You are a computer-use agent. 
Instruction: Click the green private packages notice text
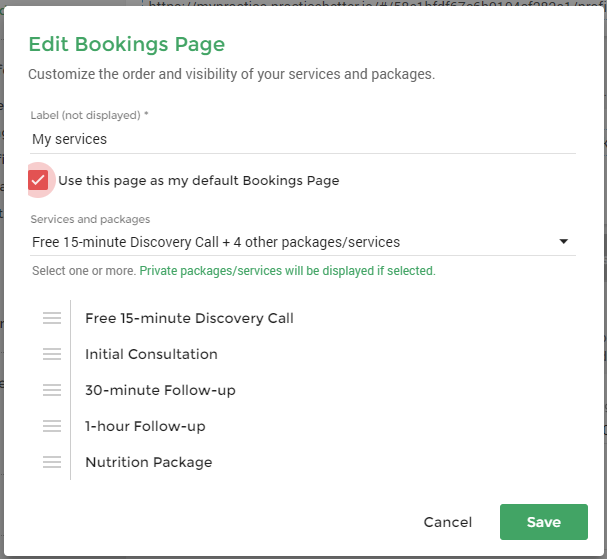[x=287, y=271]
